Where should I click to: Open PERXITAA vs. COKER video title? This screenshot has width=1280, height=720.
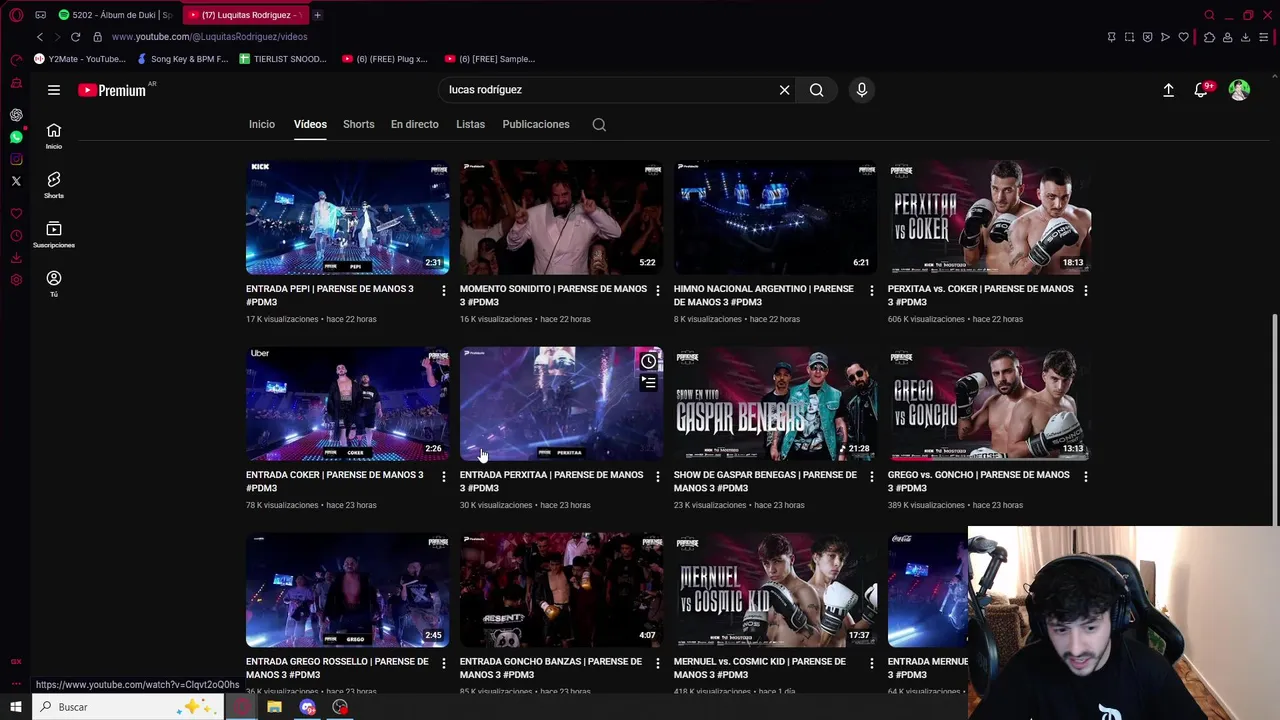tap(980, 295)
